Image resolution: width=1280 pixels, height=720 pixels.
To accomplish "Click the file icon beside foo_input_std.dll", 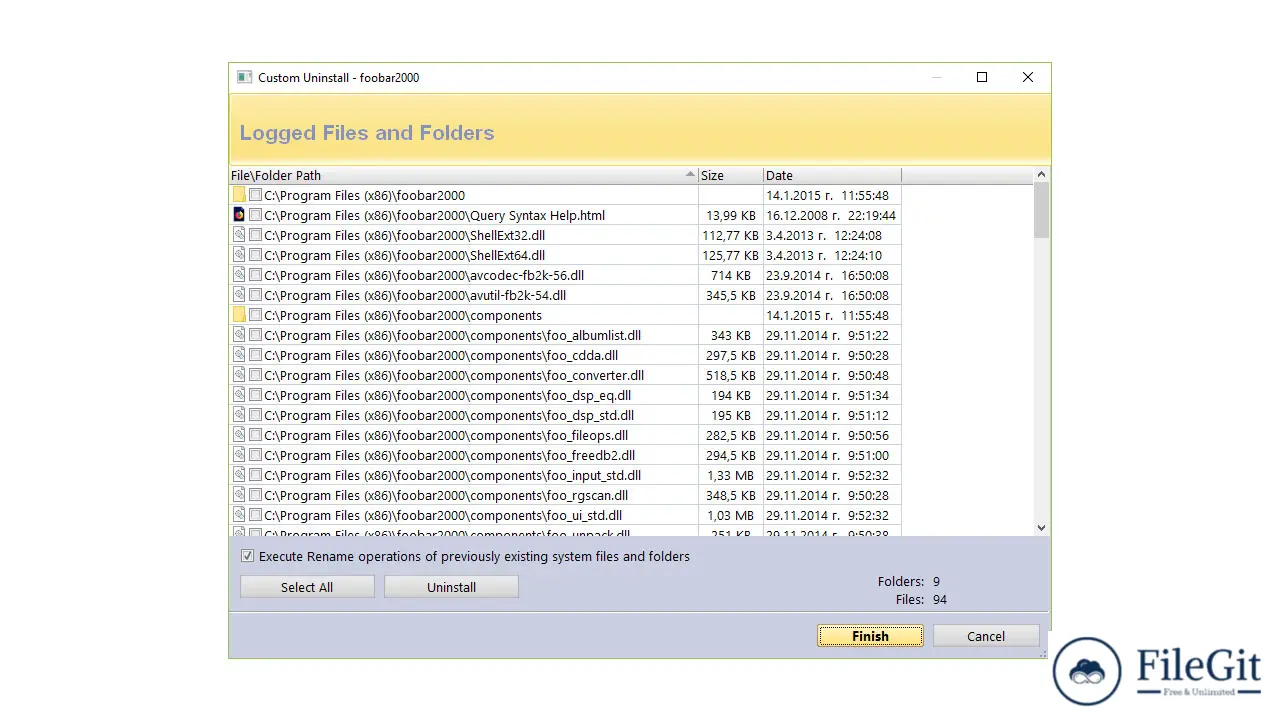I will tap(239, 475).
